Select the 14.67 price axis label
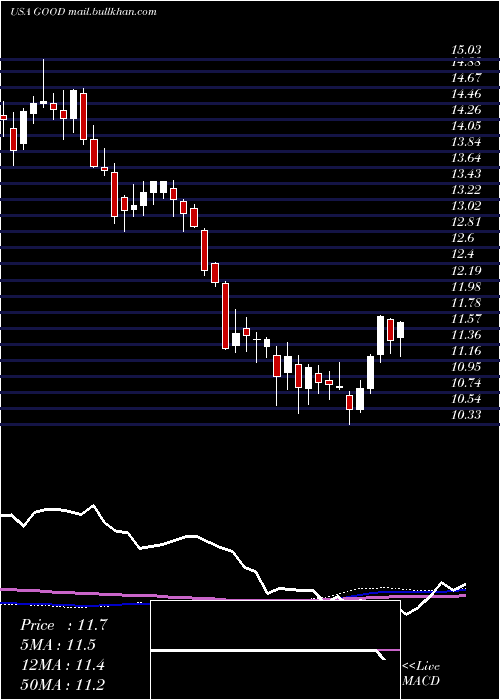This screenshot has height=700, width=500. point(466,78)
